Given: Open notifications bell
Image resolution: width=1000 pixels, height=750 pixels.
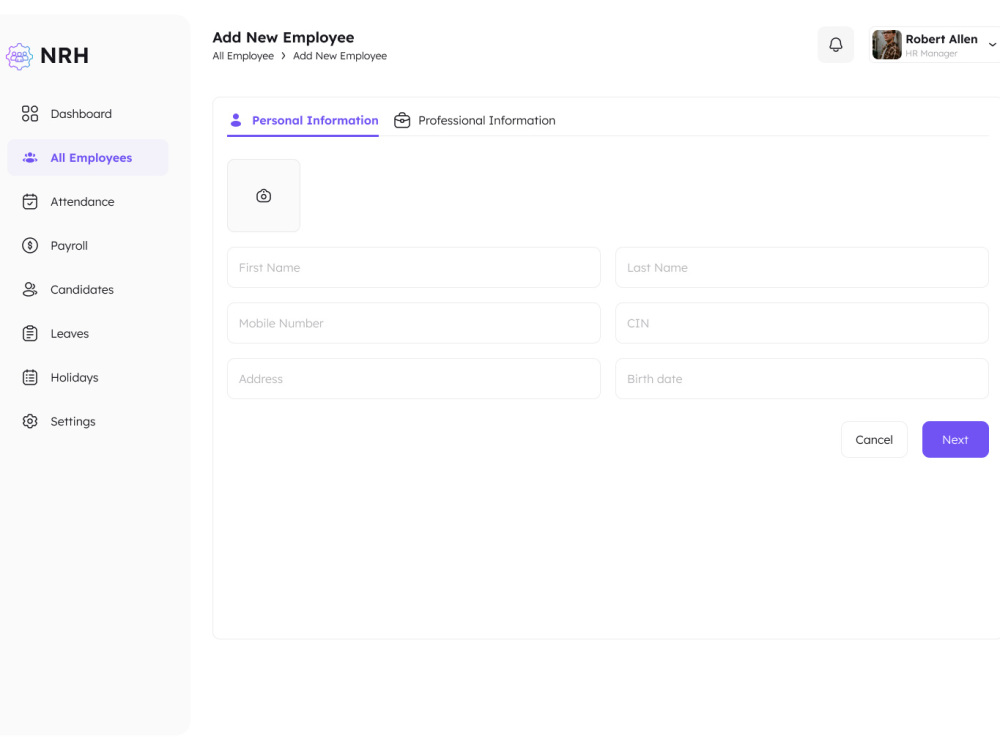Looking at the screenshot, I should 835,45.
